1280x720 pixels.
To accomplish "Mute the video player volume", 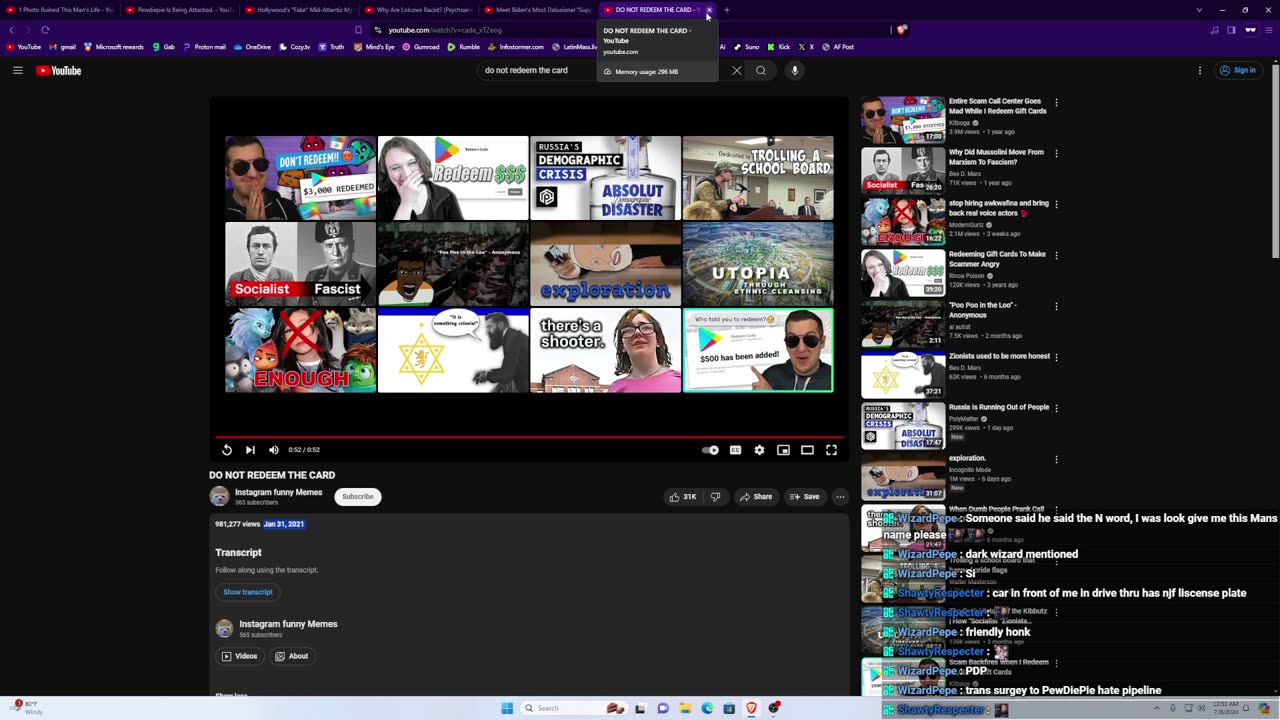I will tap(274, 450).
